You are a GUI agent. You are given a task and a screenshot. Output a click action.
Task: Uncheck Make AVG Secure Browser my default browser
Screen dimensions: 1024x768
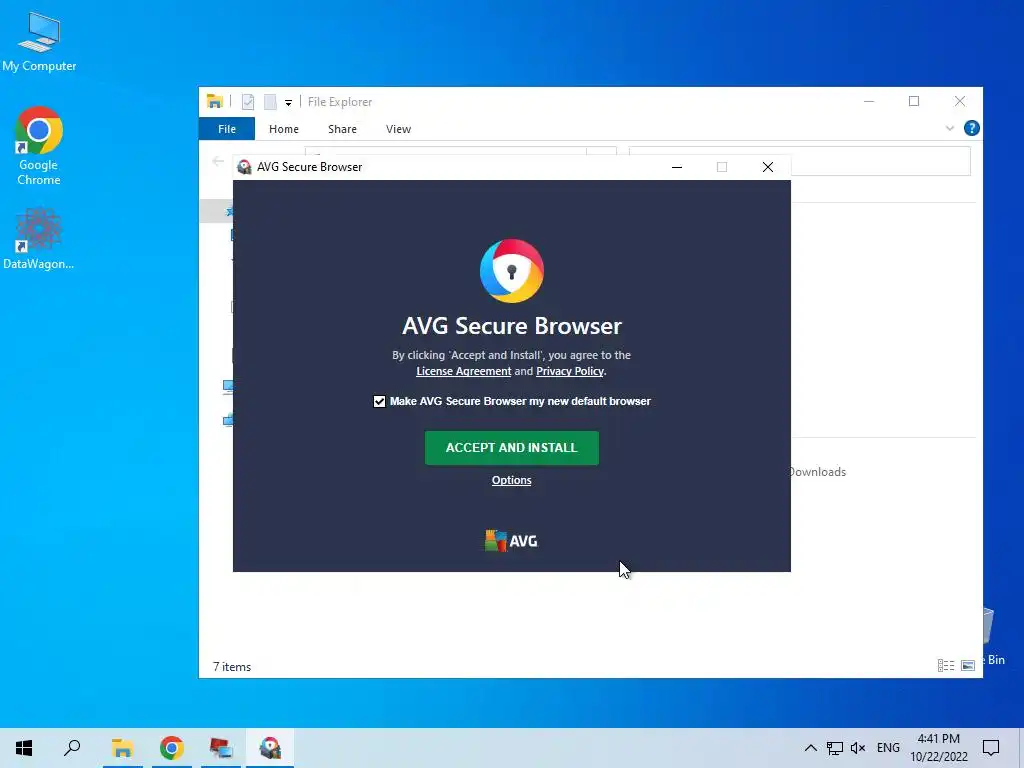tap(379, 402)
